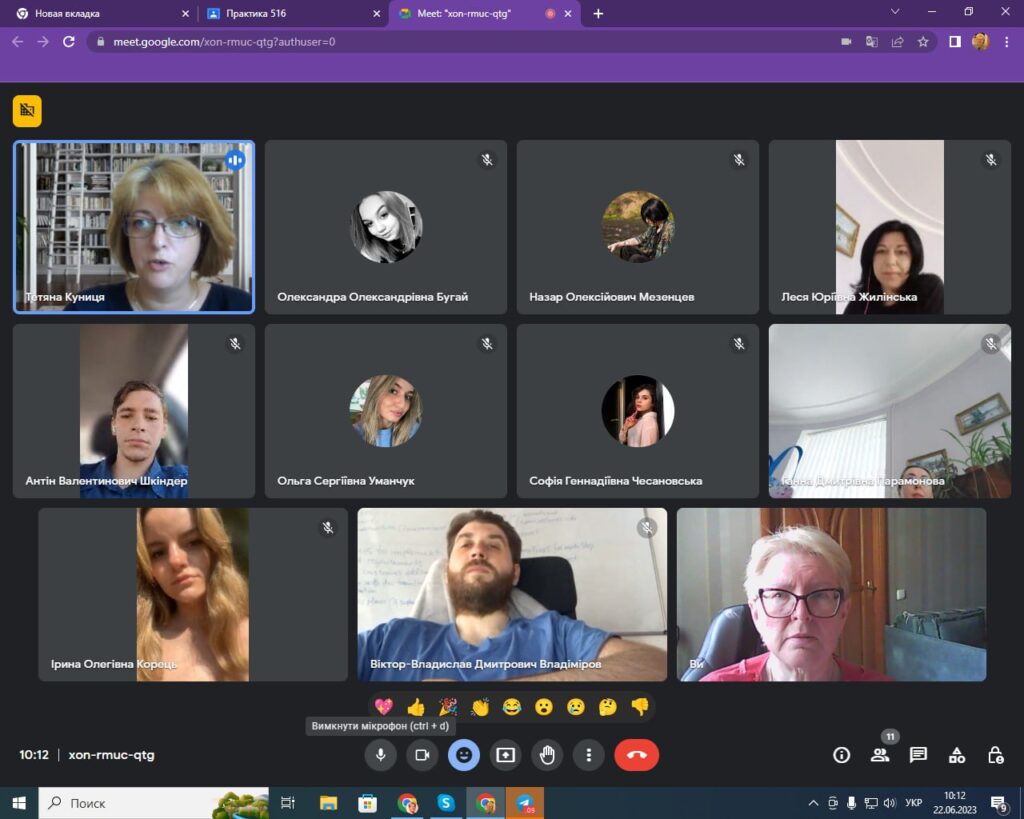
Task: Send the party popper reaction
Action: pyautogui.click(x=448, y=707)
